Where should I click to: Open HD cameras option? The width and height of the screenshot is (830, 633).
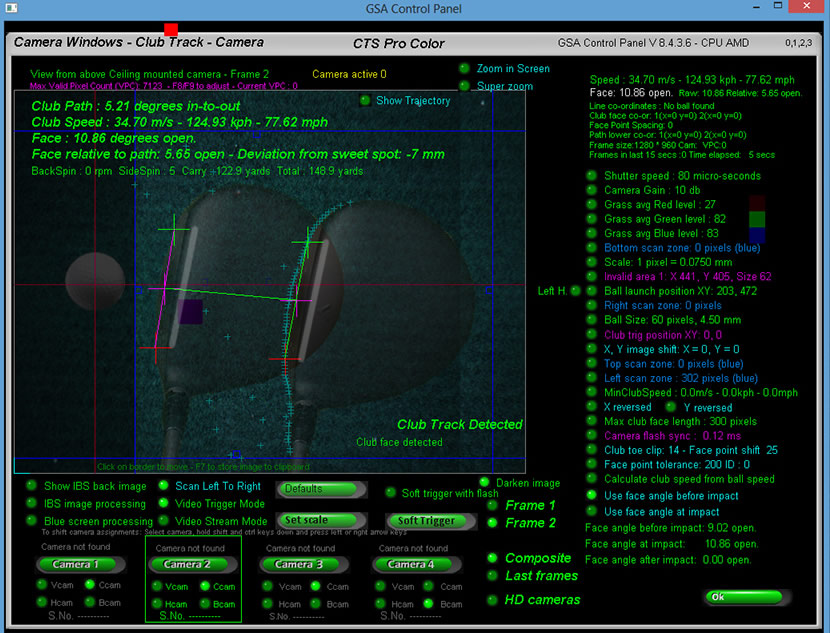[x=492, y=600]
